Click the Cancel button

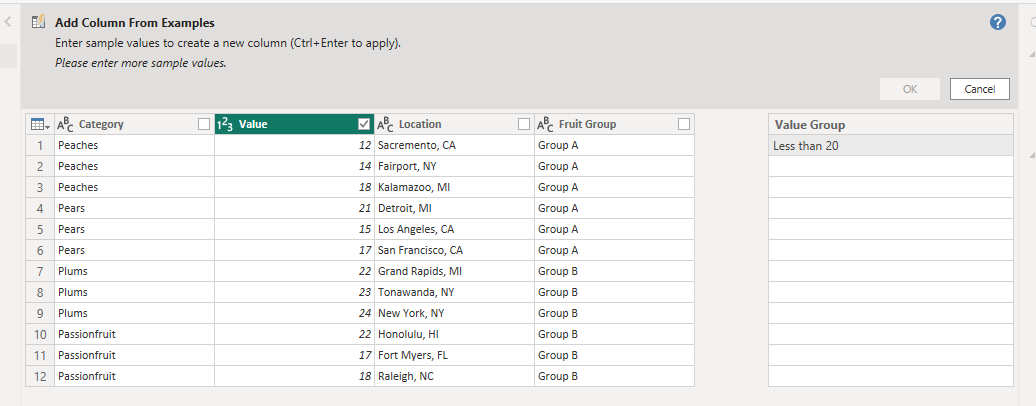click(979, 89)
